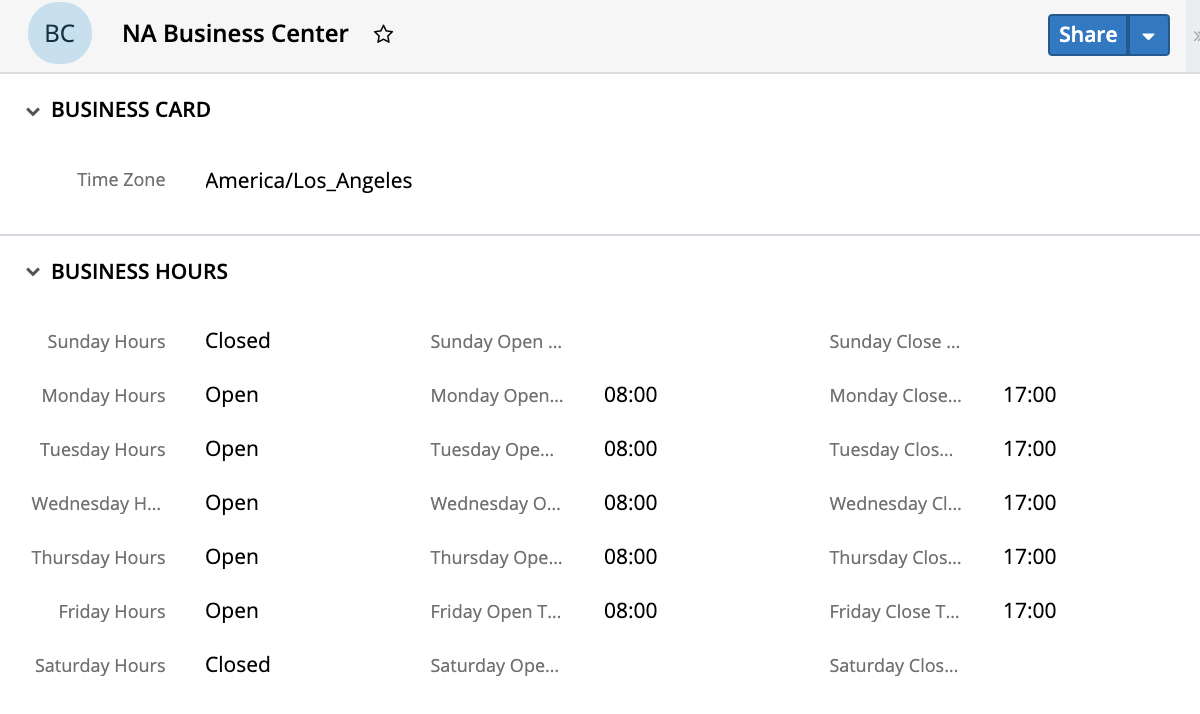Collapse the Business Card section
Viewport: 1200px width, 714px height.
point(33,111)
